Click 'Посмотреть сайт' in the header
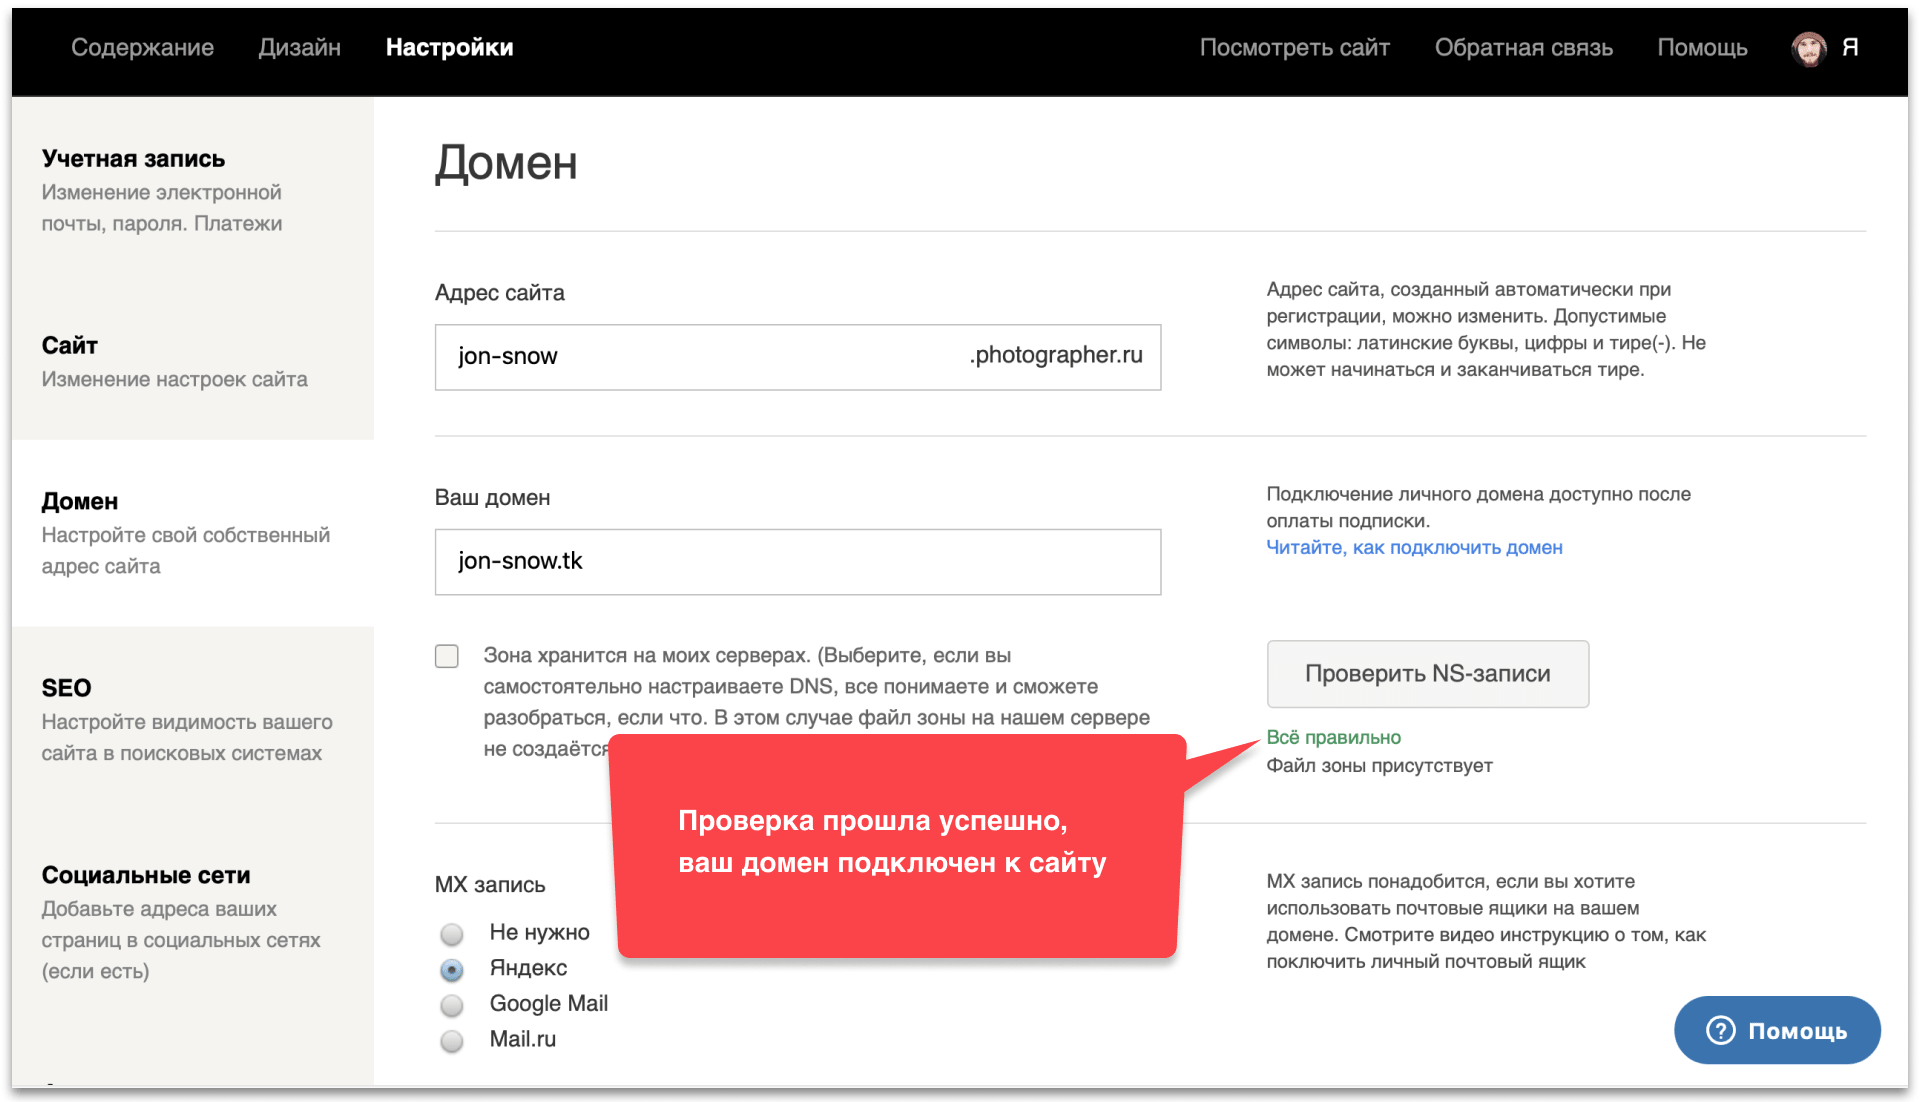The image size is (1920, 1102). [1294, 47]
